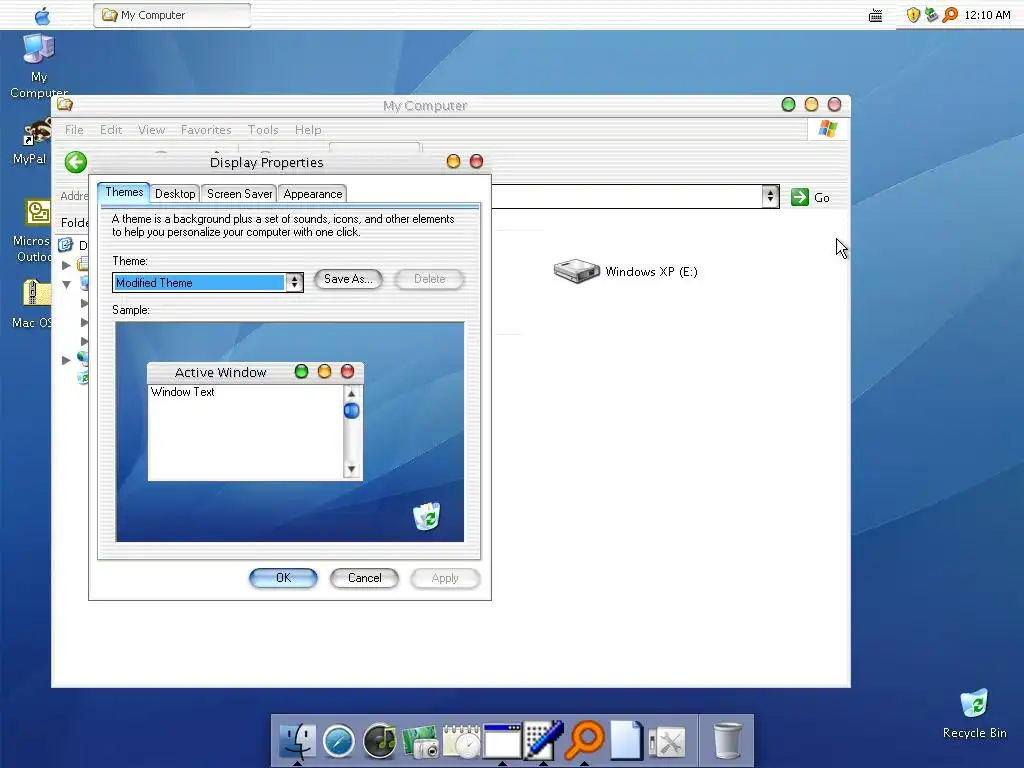Expand bottom network tree node arrow

point(66,360)
